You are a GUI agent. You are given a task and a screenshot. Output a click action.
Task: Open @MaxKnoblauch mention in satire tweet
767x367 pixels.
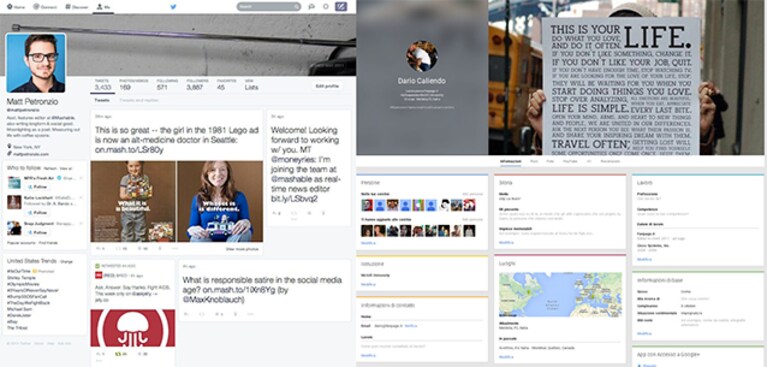click(x=213, y=299)
